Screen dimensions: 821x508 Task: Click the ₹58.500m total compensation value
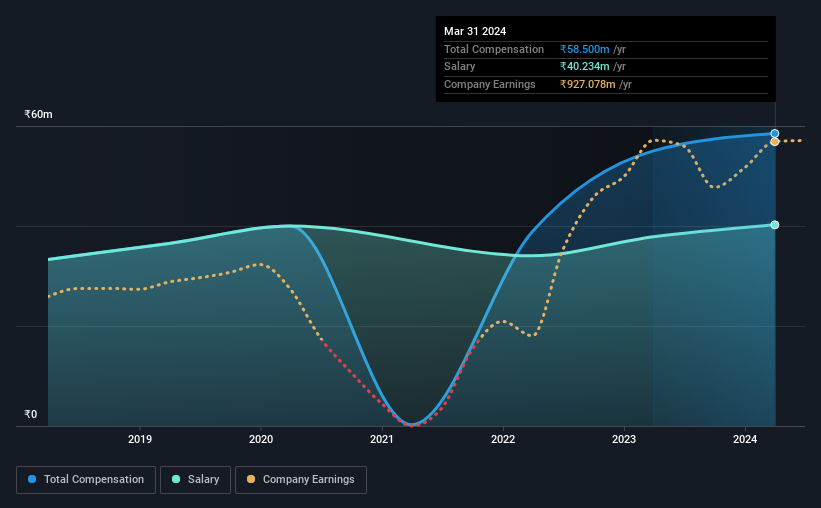click(x=584, y=49)
